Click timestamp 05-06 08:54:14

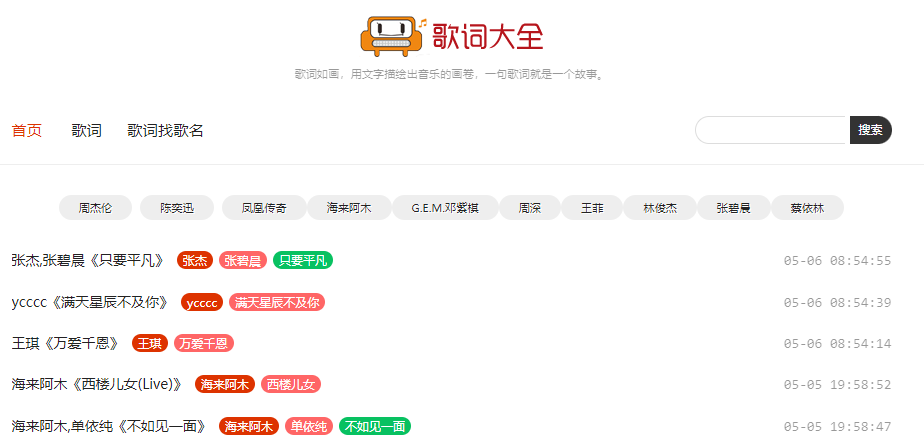coord(837,343)
